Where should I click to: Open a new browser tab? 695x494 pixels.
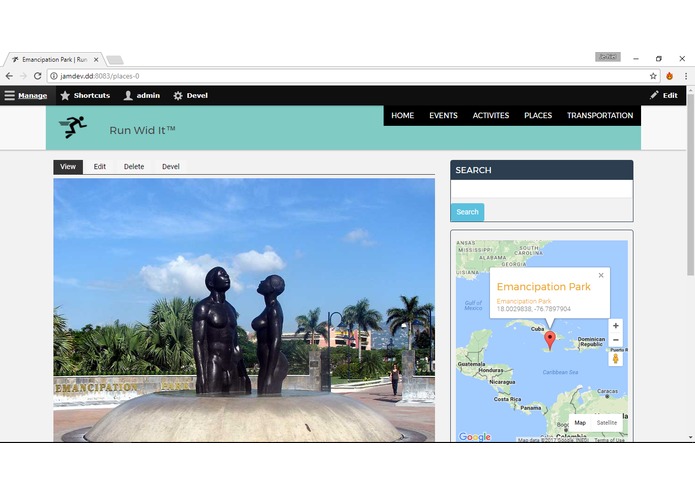[115, 60]
